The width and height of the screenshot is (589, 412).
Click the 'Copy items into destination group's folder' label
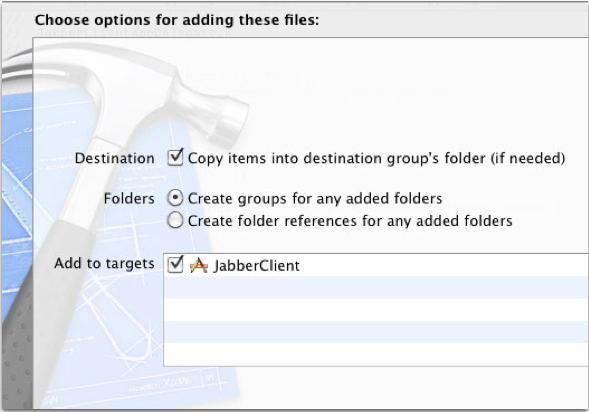point(376,158)
